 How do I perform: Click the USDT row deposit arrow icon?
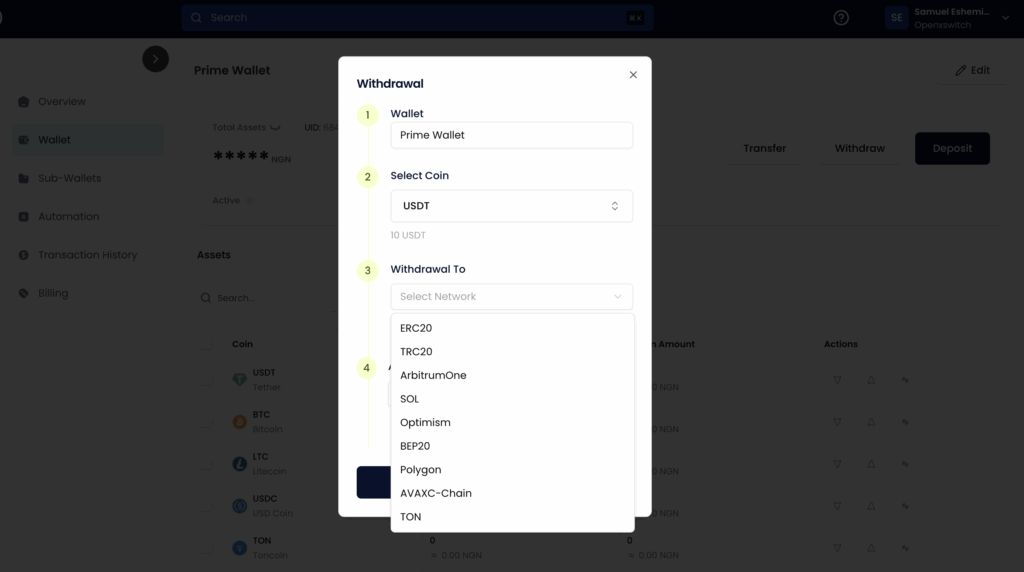[x=838, y=380]
